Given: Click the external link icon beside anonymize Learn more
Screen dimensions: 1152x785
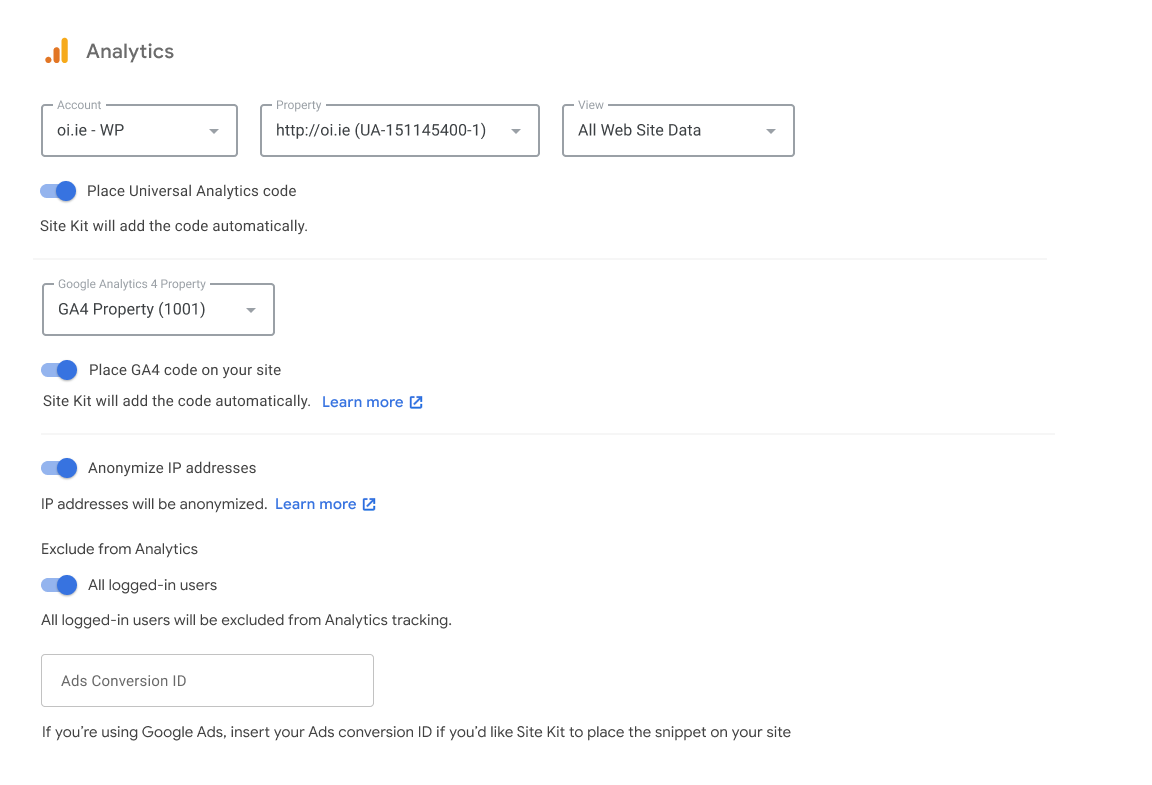Looking at the screenshot, I should (x=369, y=504).
